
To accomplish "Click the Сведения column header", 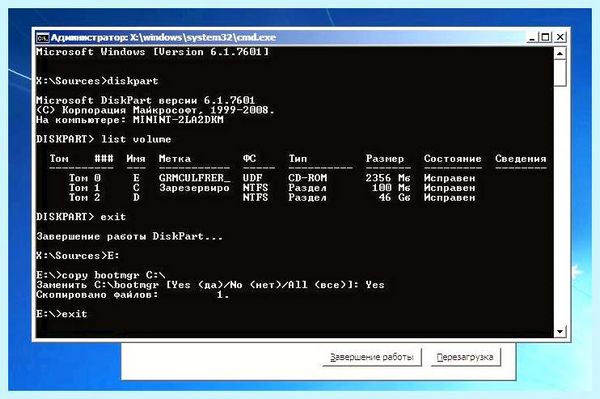I will coord(520,158).
